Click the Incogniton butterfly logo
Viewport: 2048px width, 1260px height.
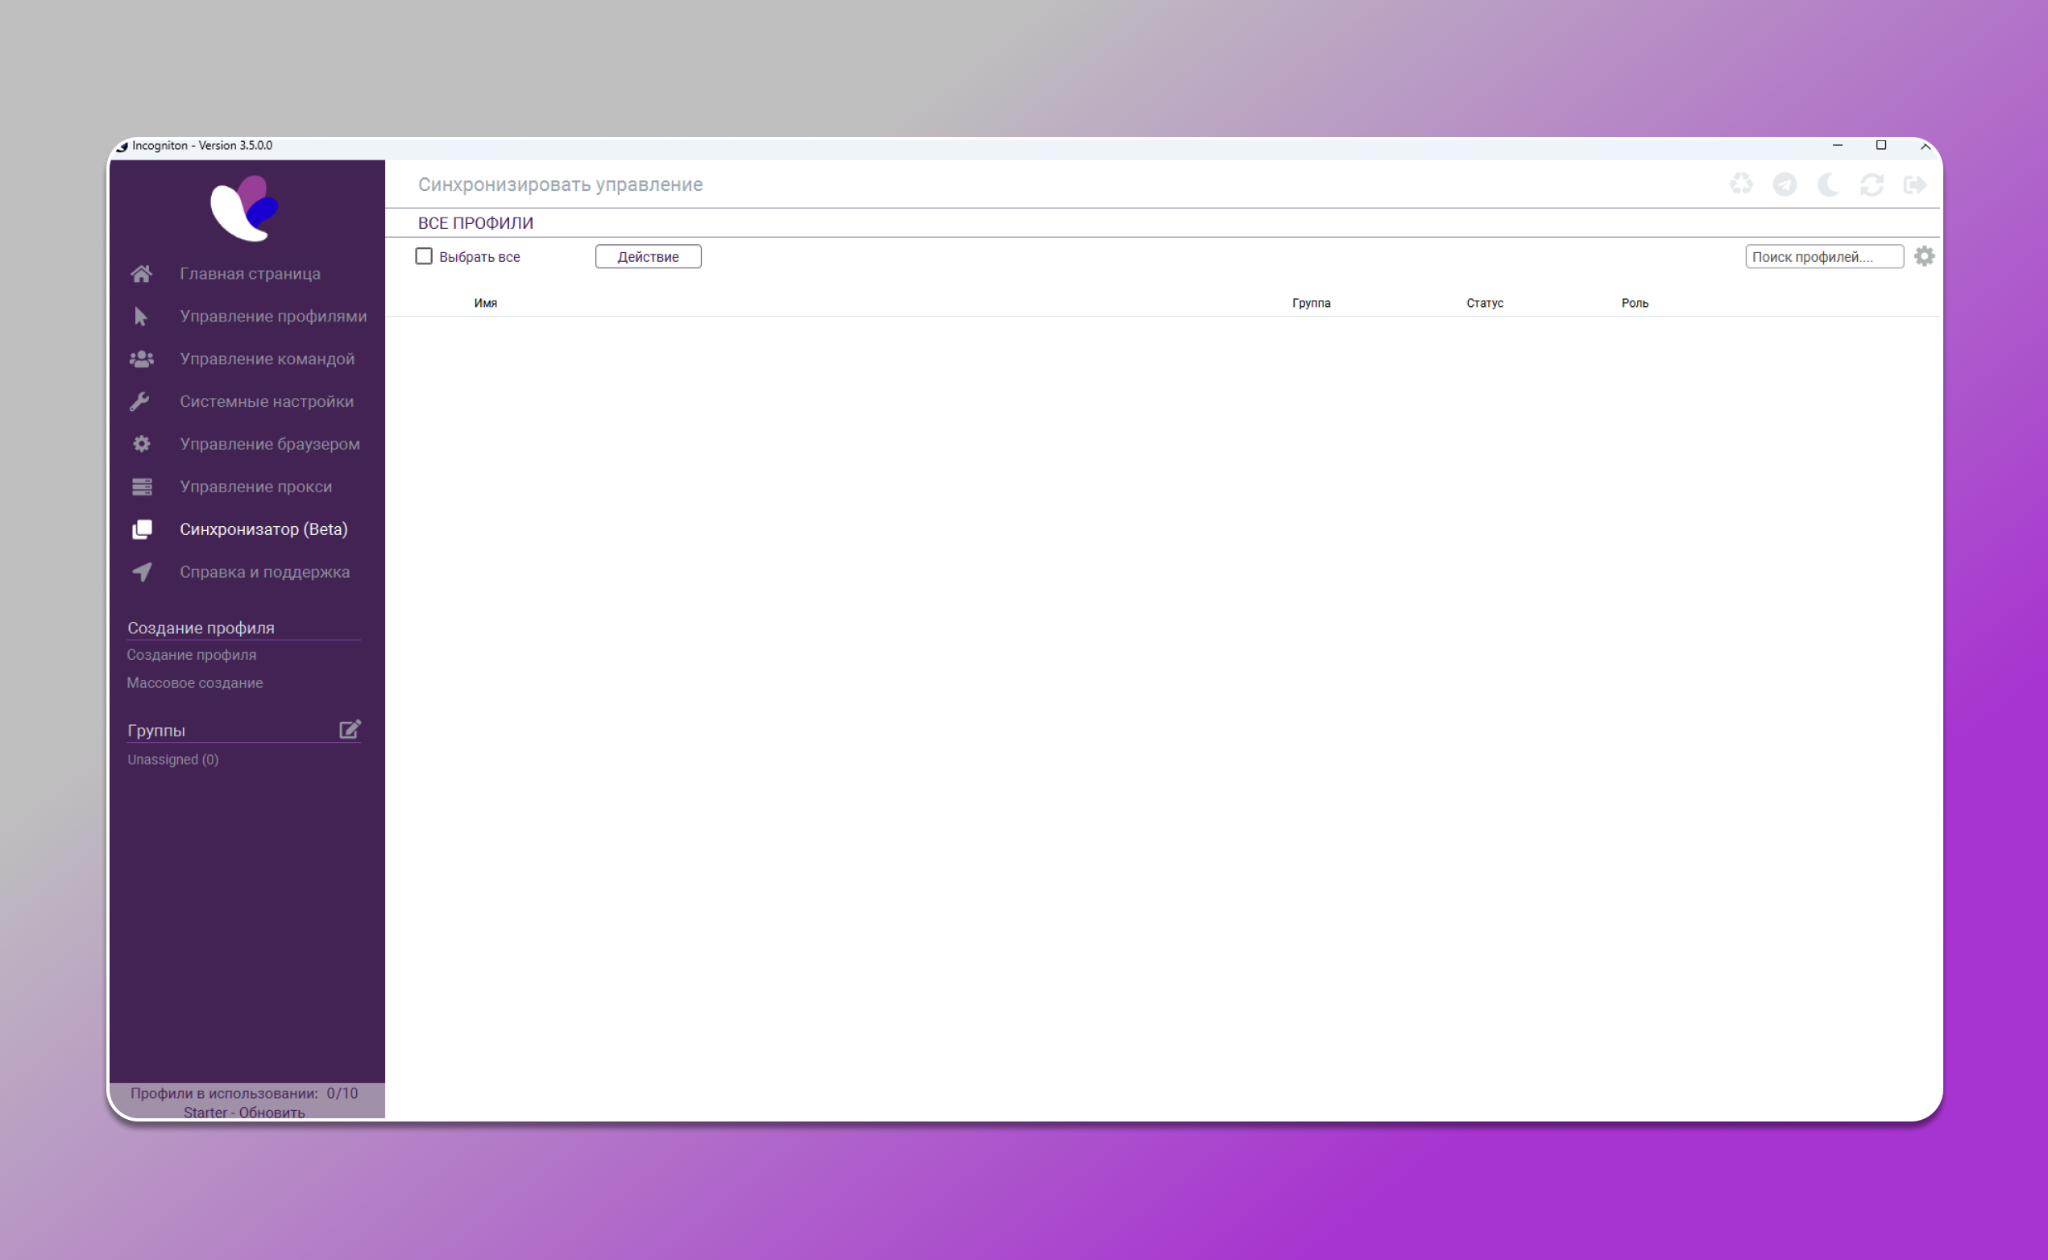pos(244,208)
